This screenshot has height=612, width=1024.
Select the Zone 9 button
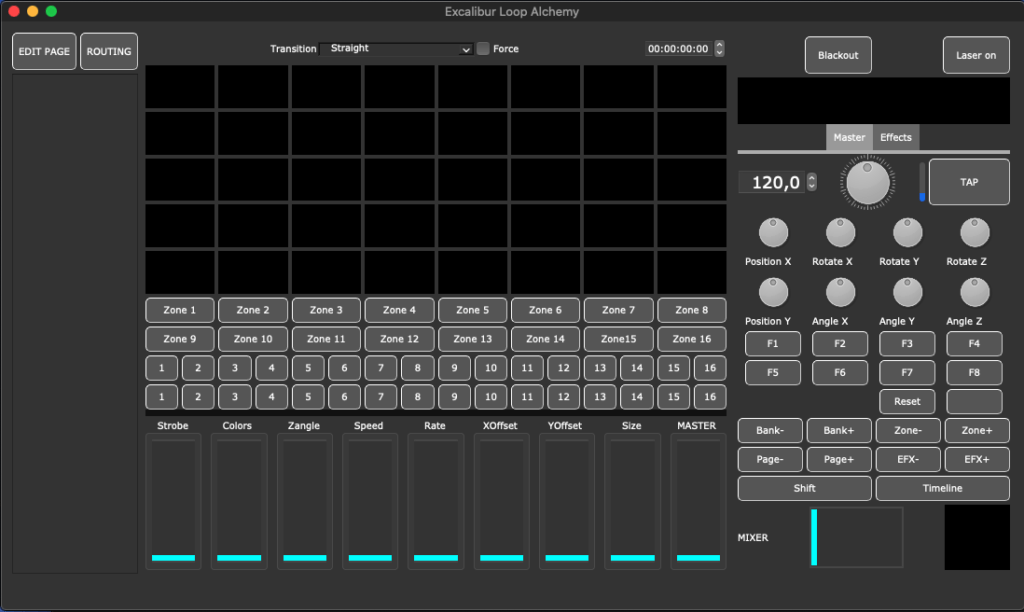(180, 339)
